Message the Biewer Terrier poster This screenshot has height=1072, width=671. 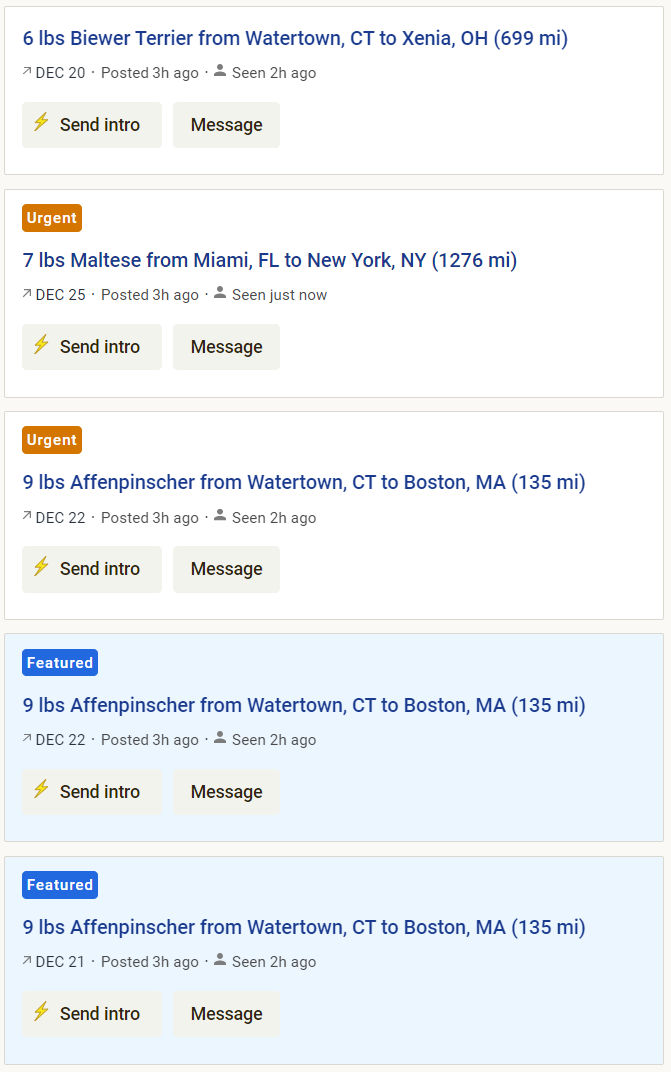tap(226, 125)
